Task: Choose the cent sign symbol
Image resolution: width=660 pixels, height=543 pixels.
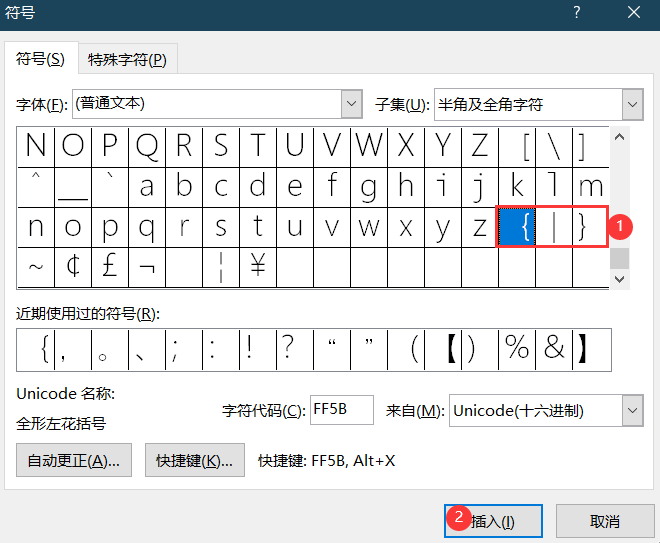Action: [x=73, y=267]
